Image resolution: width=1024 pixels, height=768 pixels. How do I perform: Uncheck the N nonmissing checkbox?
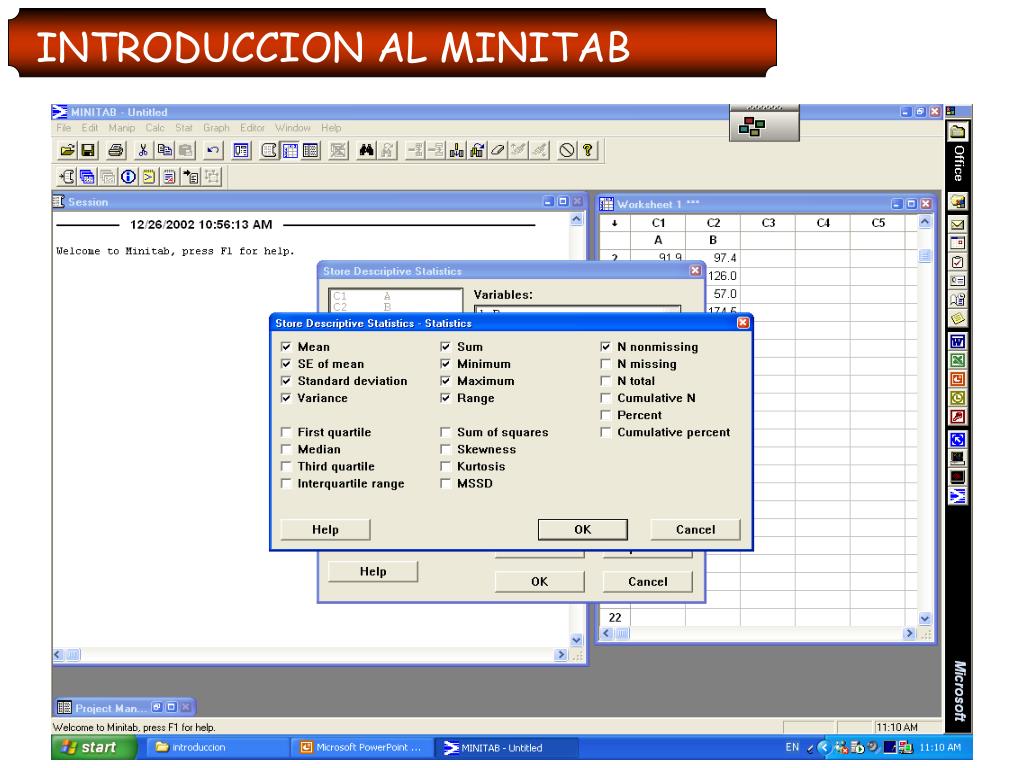pos(605,347)
